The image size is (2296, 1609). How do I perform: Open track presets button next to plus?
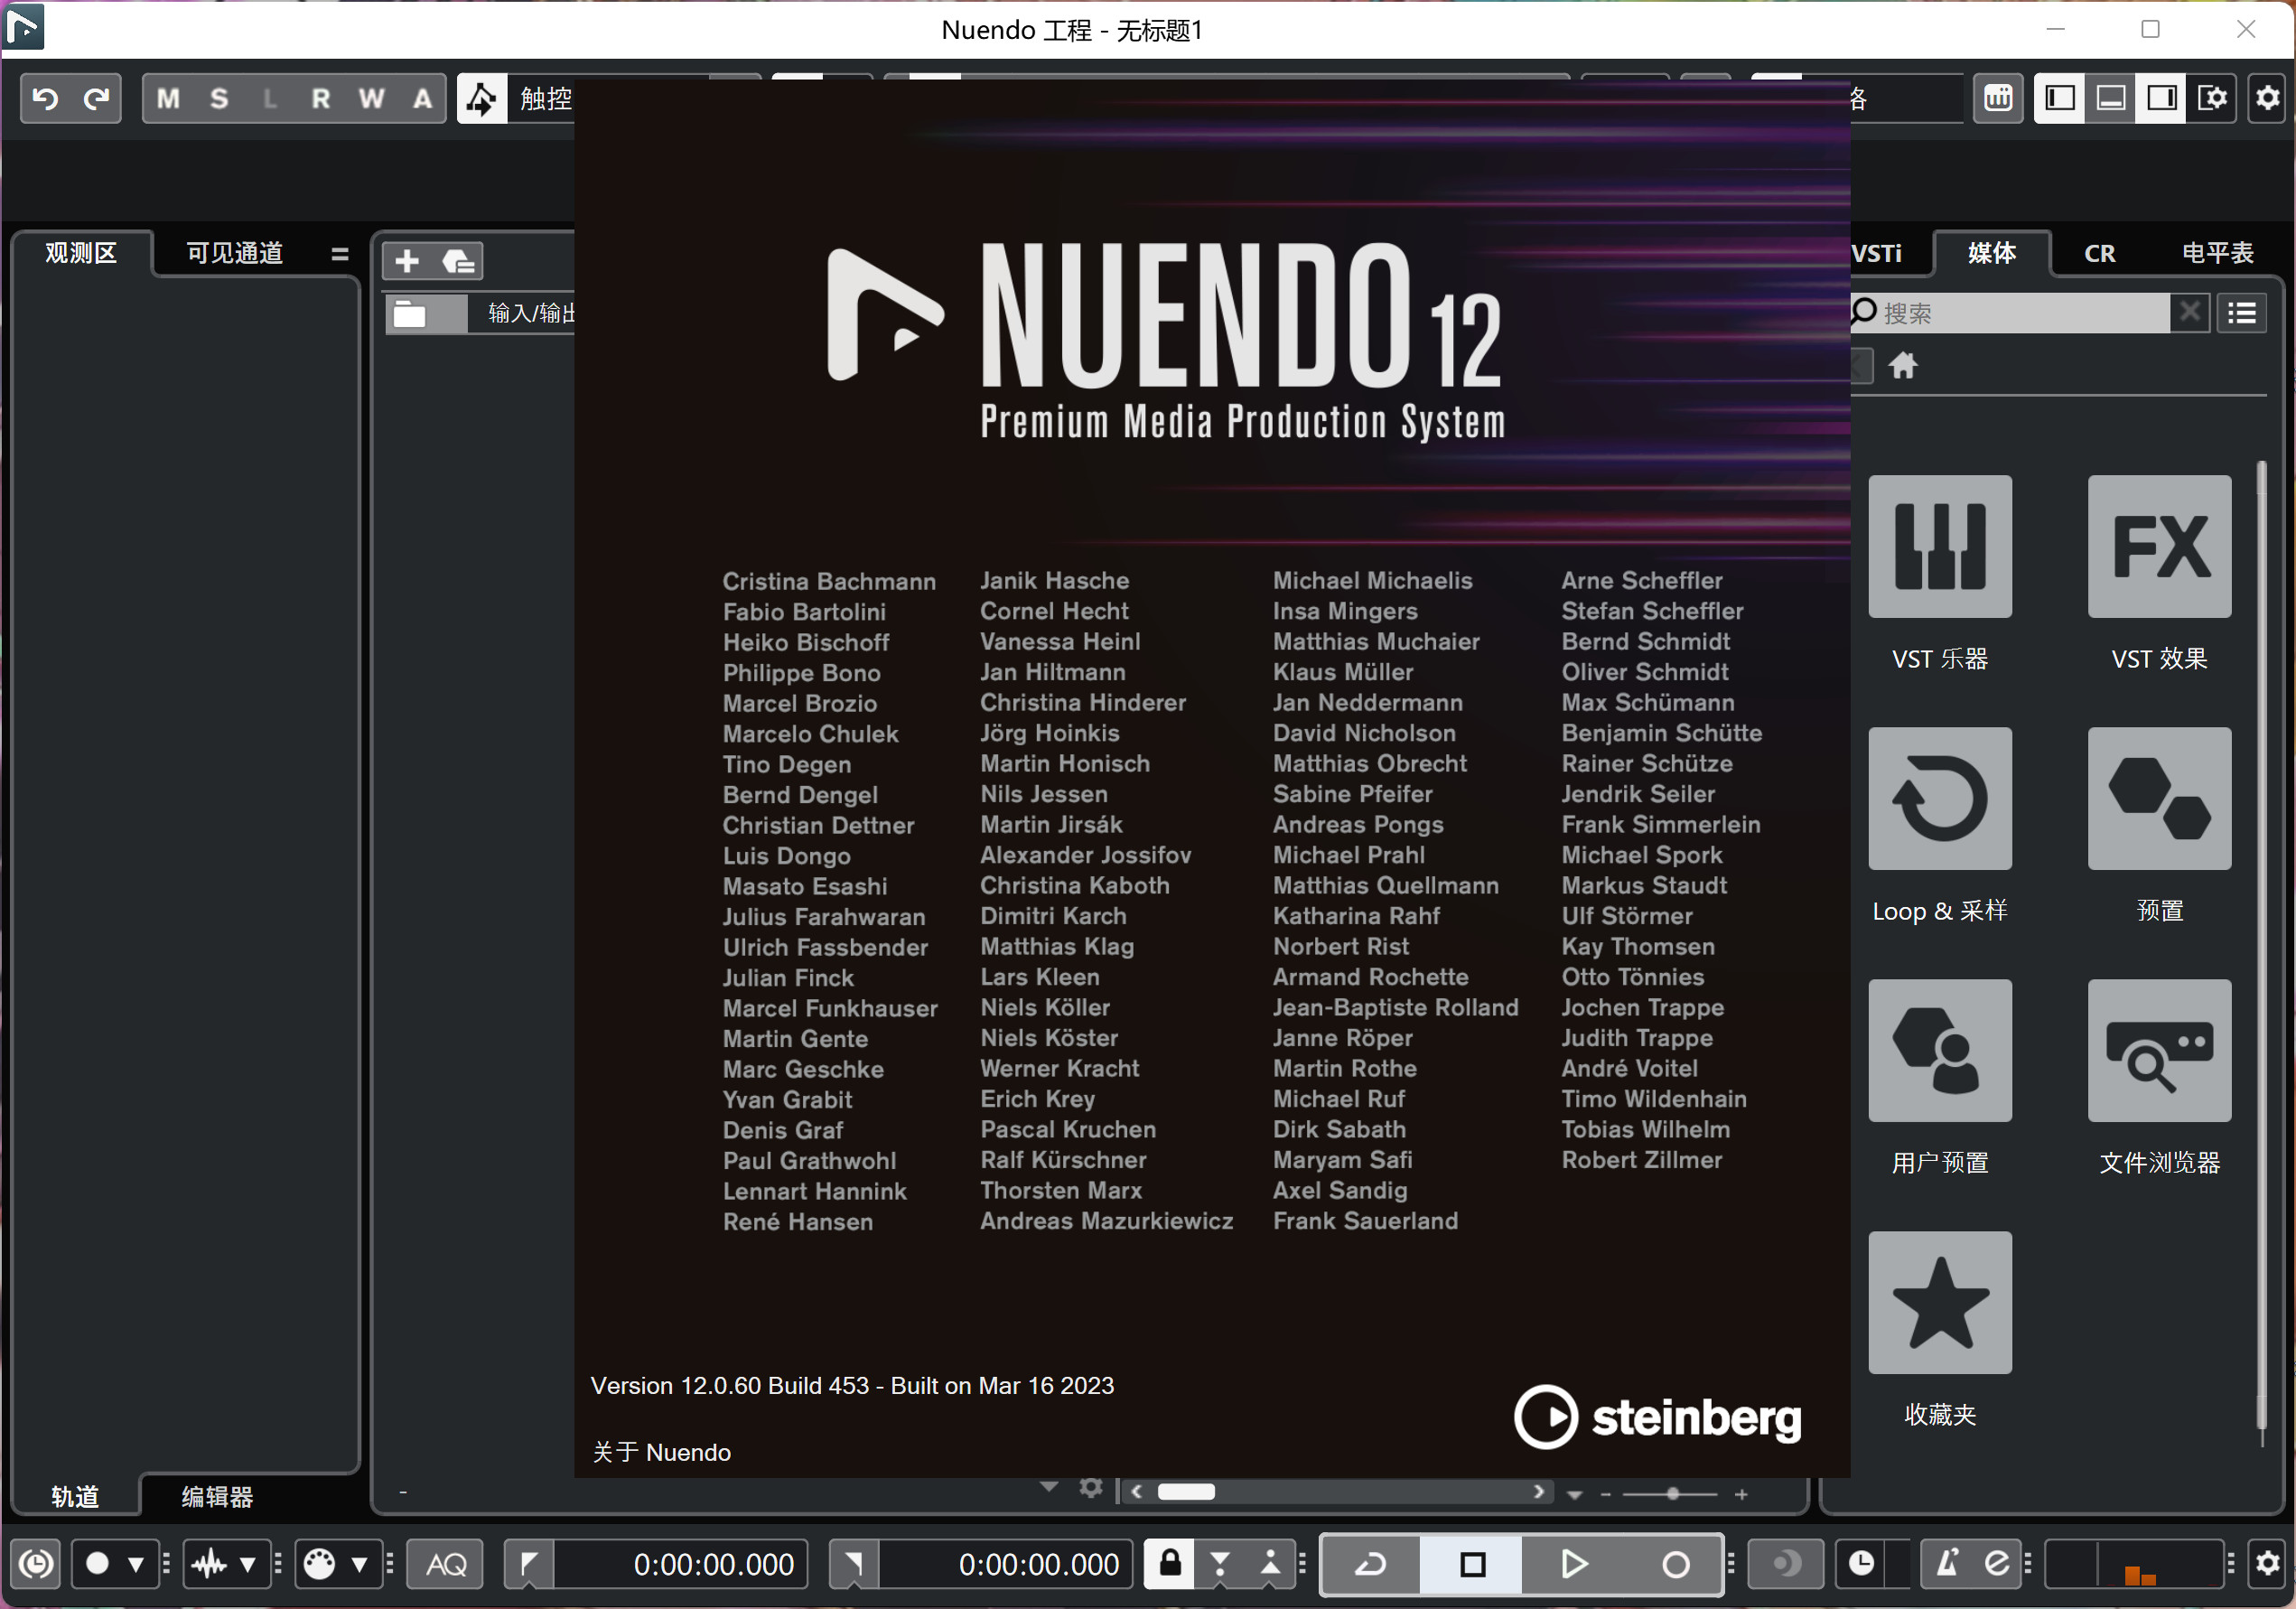[459, 261]
